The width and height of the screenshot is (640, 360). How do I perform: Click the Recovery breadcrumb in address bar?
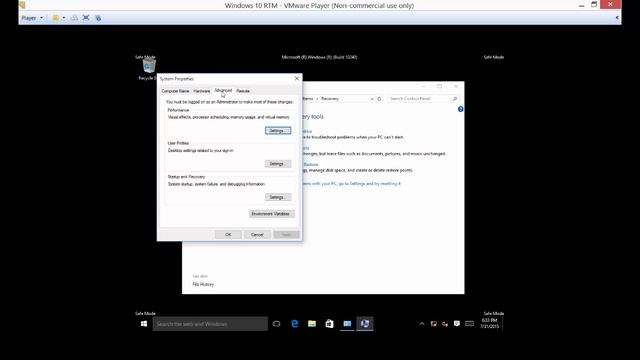[330, 99]
